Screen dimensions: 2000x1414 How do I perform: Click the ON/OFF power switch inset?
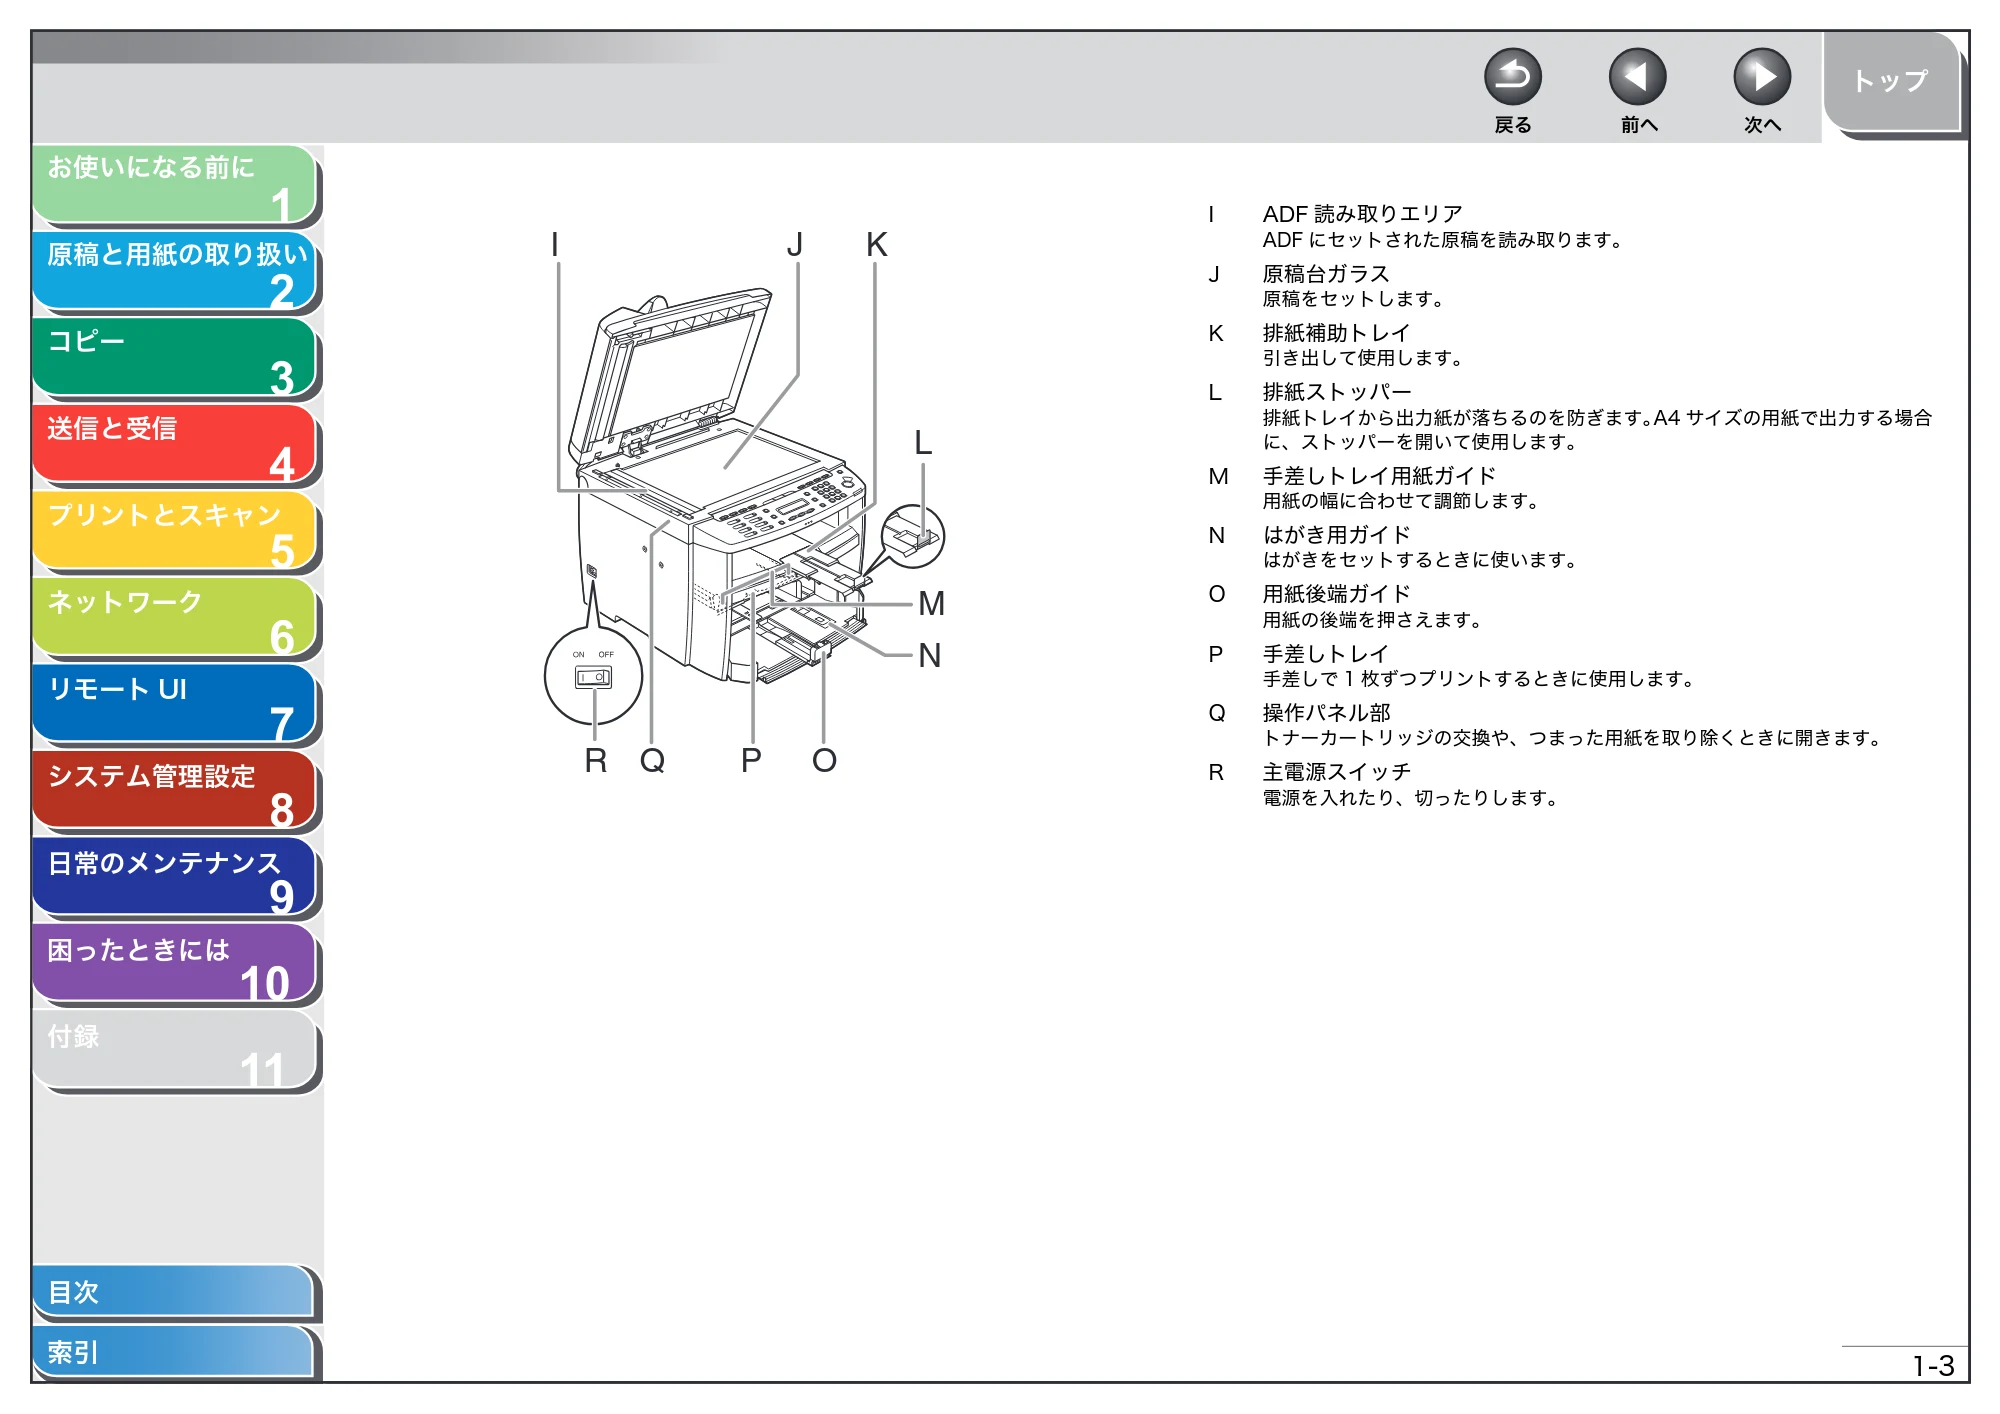click(593, 675)
